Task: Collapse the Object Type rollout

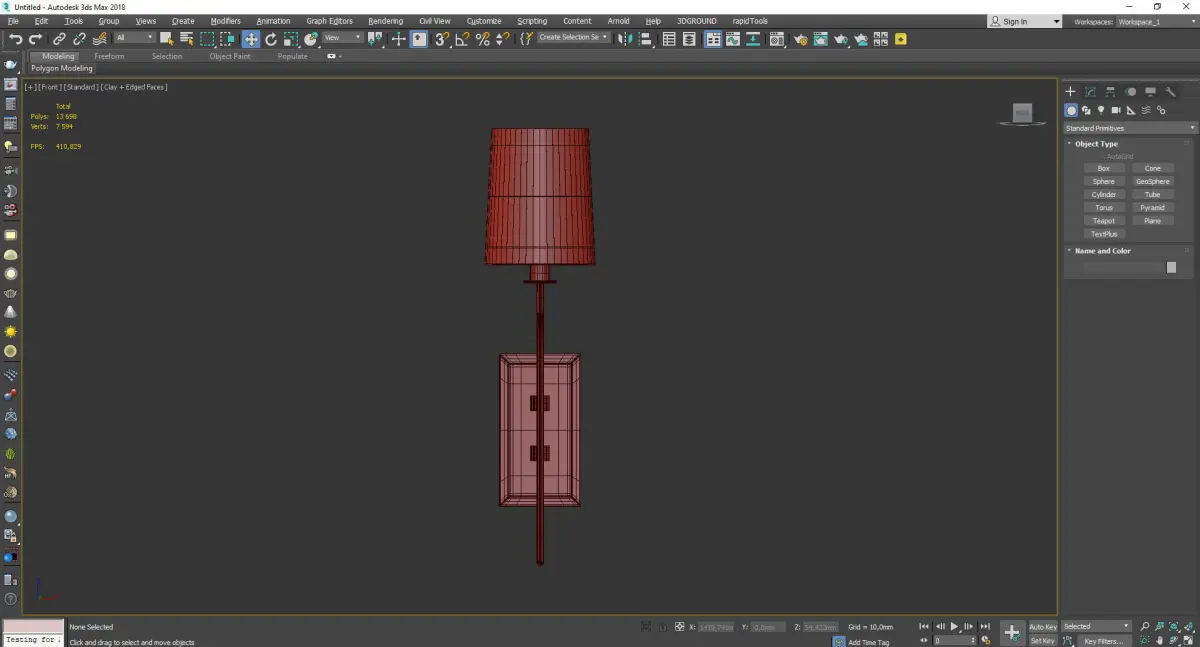Action: 1096,144
